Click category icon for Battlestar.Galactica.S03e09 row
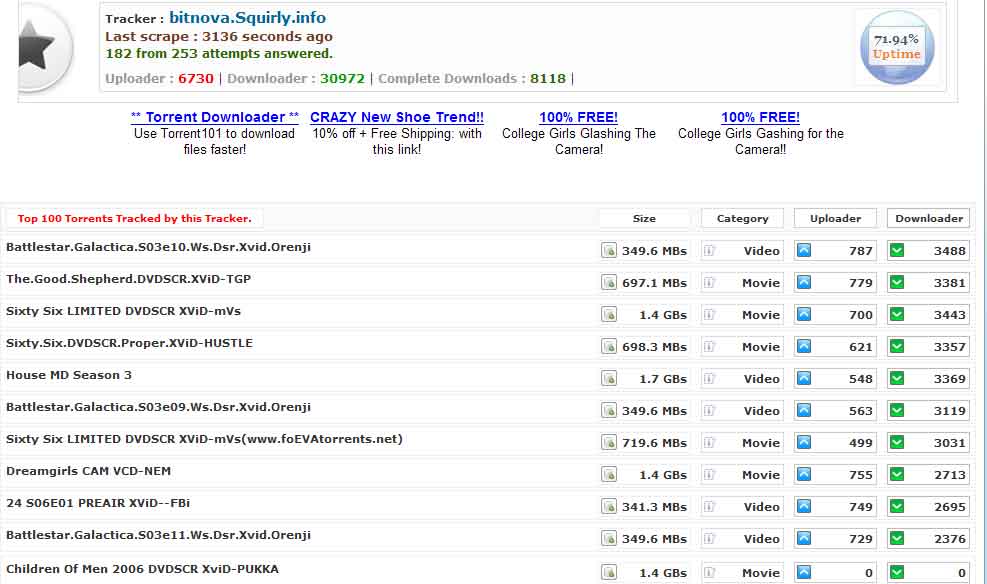The image size is (987, 584). pyautogui.click(x=709, y=410)
